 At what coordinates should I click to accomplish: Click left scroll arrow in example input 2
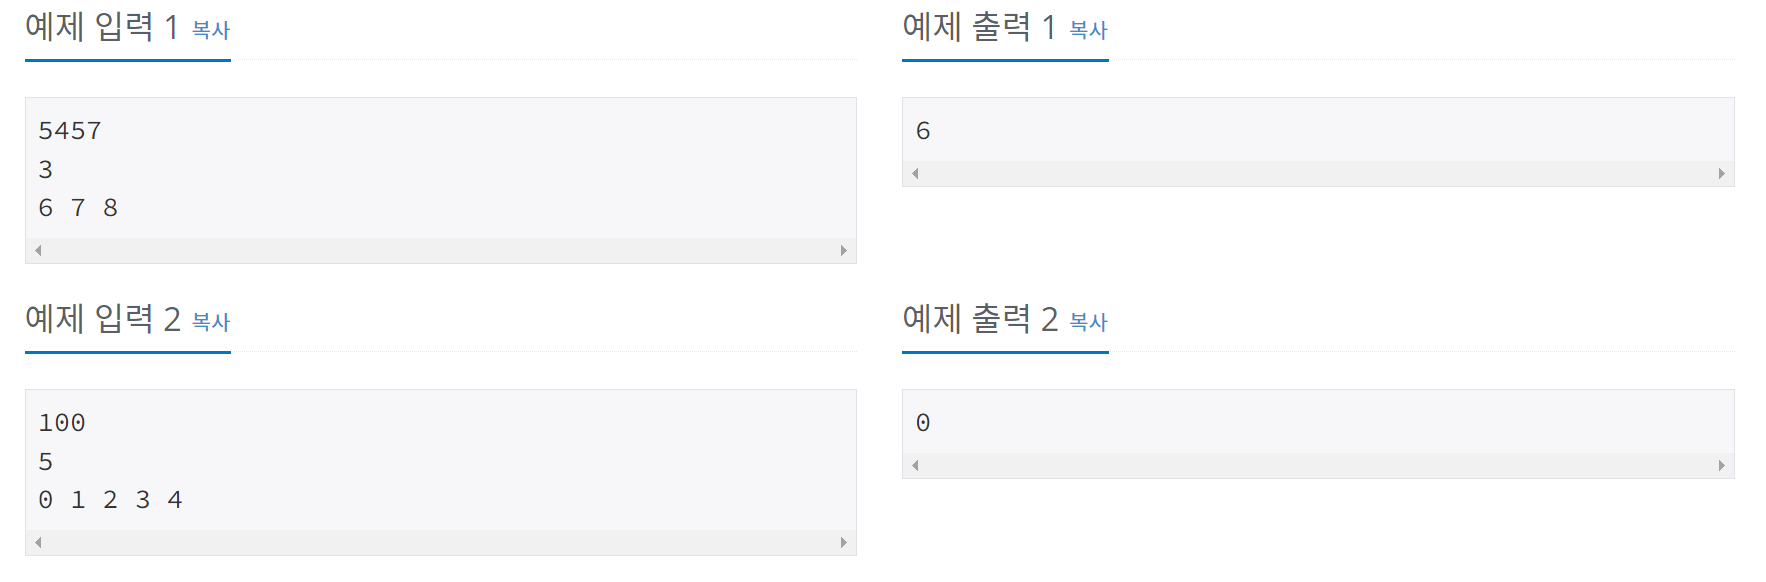tap(38, 543)
